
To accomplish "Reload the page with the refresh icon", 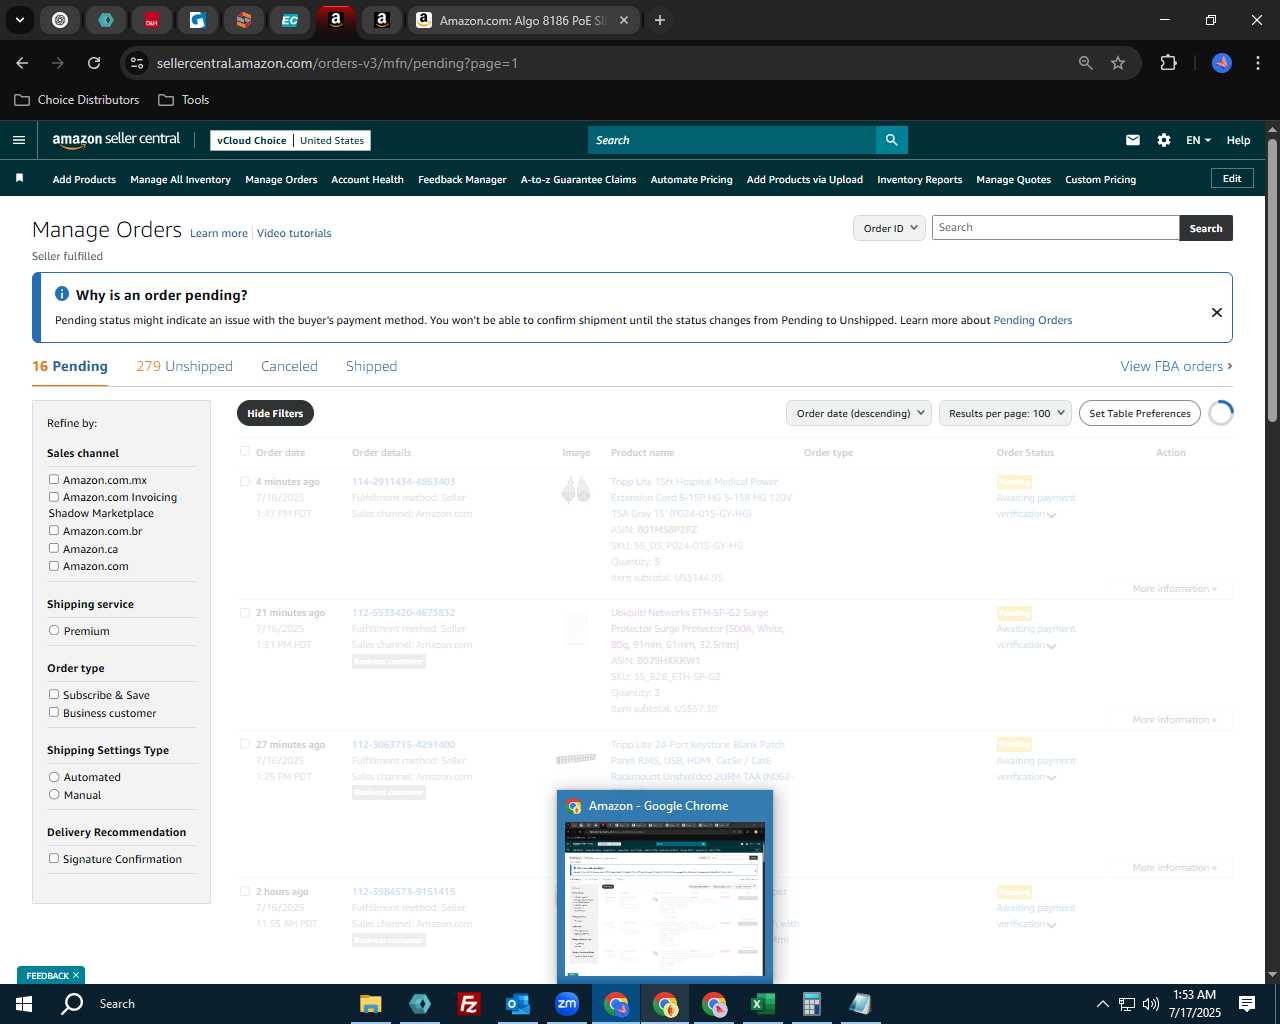I will [94, 63].
